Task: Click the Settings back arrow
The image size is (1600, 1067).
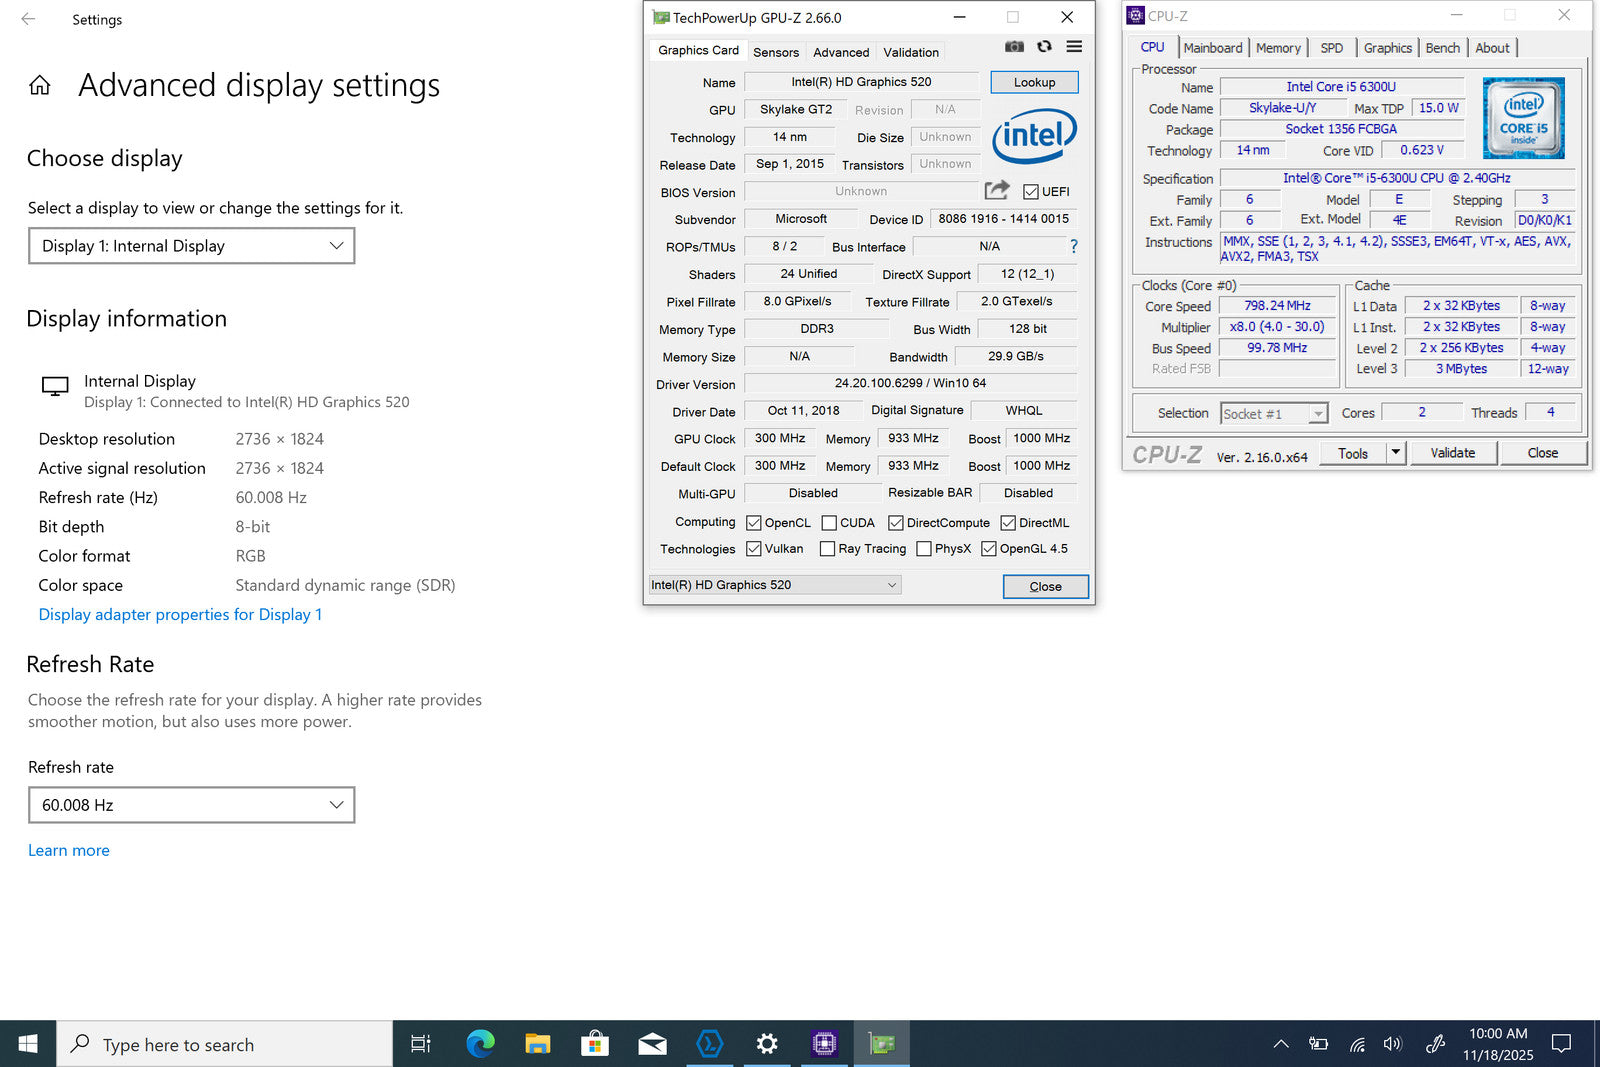Action: (x=28, y=19)
